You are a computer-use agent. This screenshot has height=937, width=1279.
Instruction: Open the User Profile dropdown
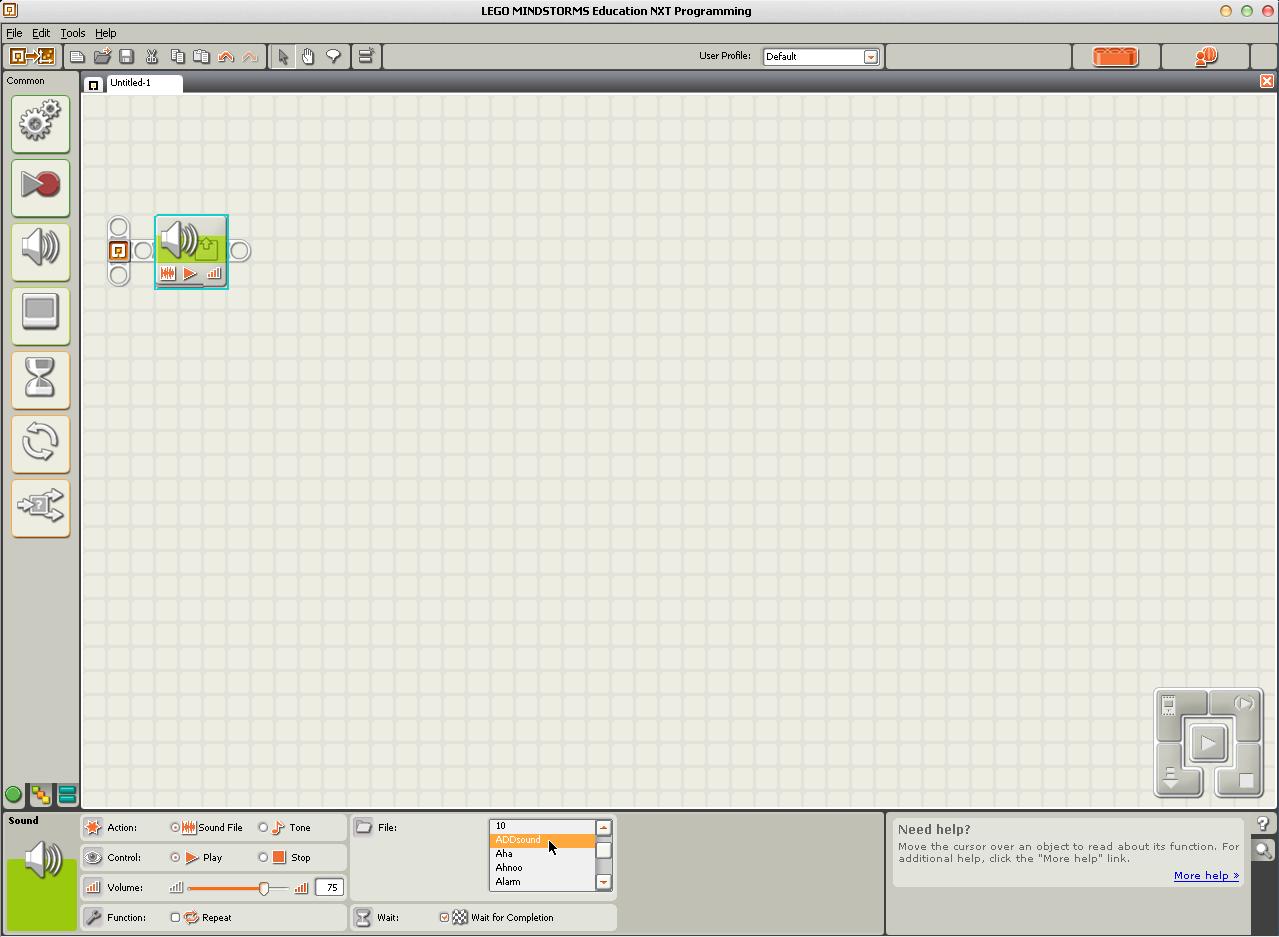[x=871, y=57]
